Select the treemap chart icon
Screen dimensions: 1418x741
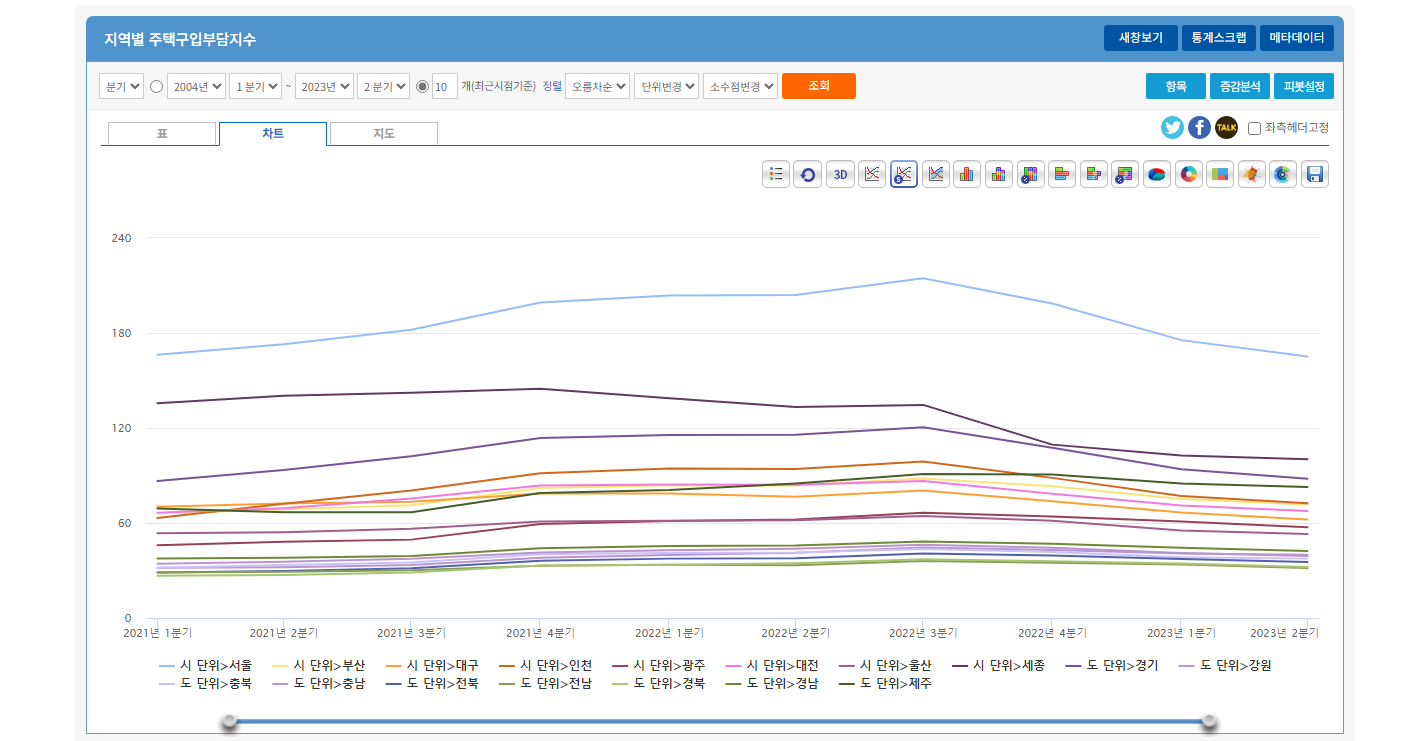(1220, 174)
